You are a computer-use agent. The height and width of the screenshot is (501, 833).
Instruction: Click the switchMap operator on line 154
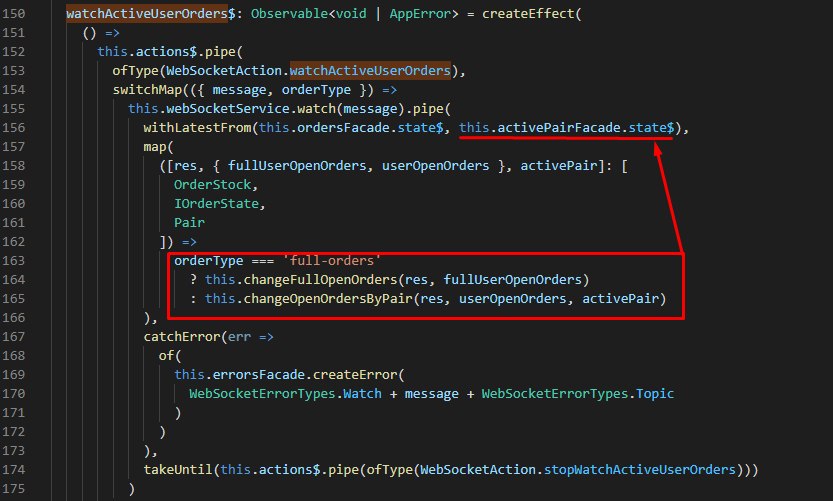(147, 90)
